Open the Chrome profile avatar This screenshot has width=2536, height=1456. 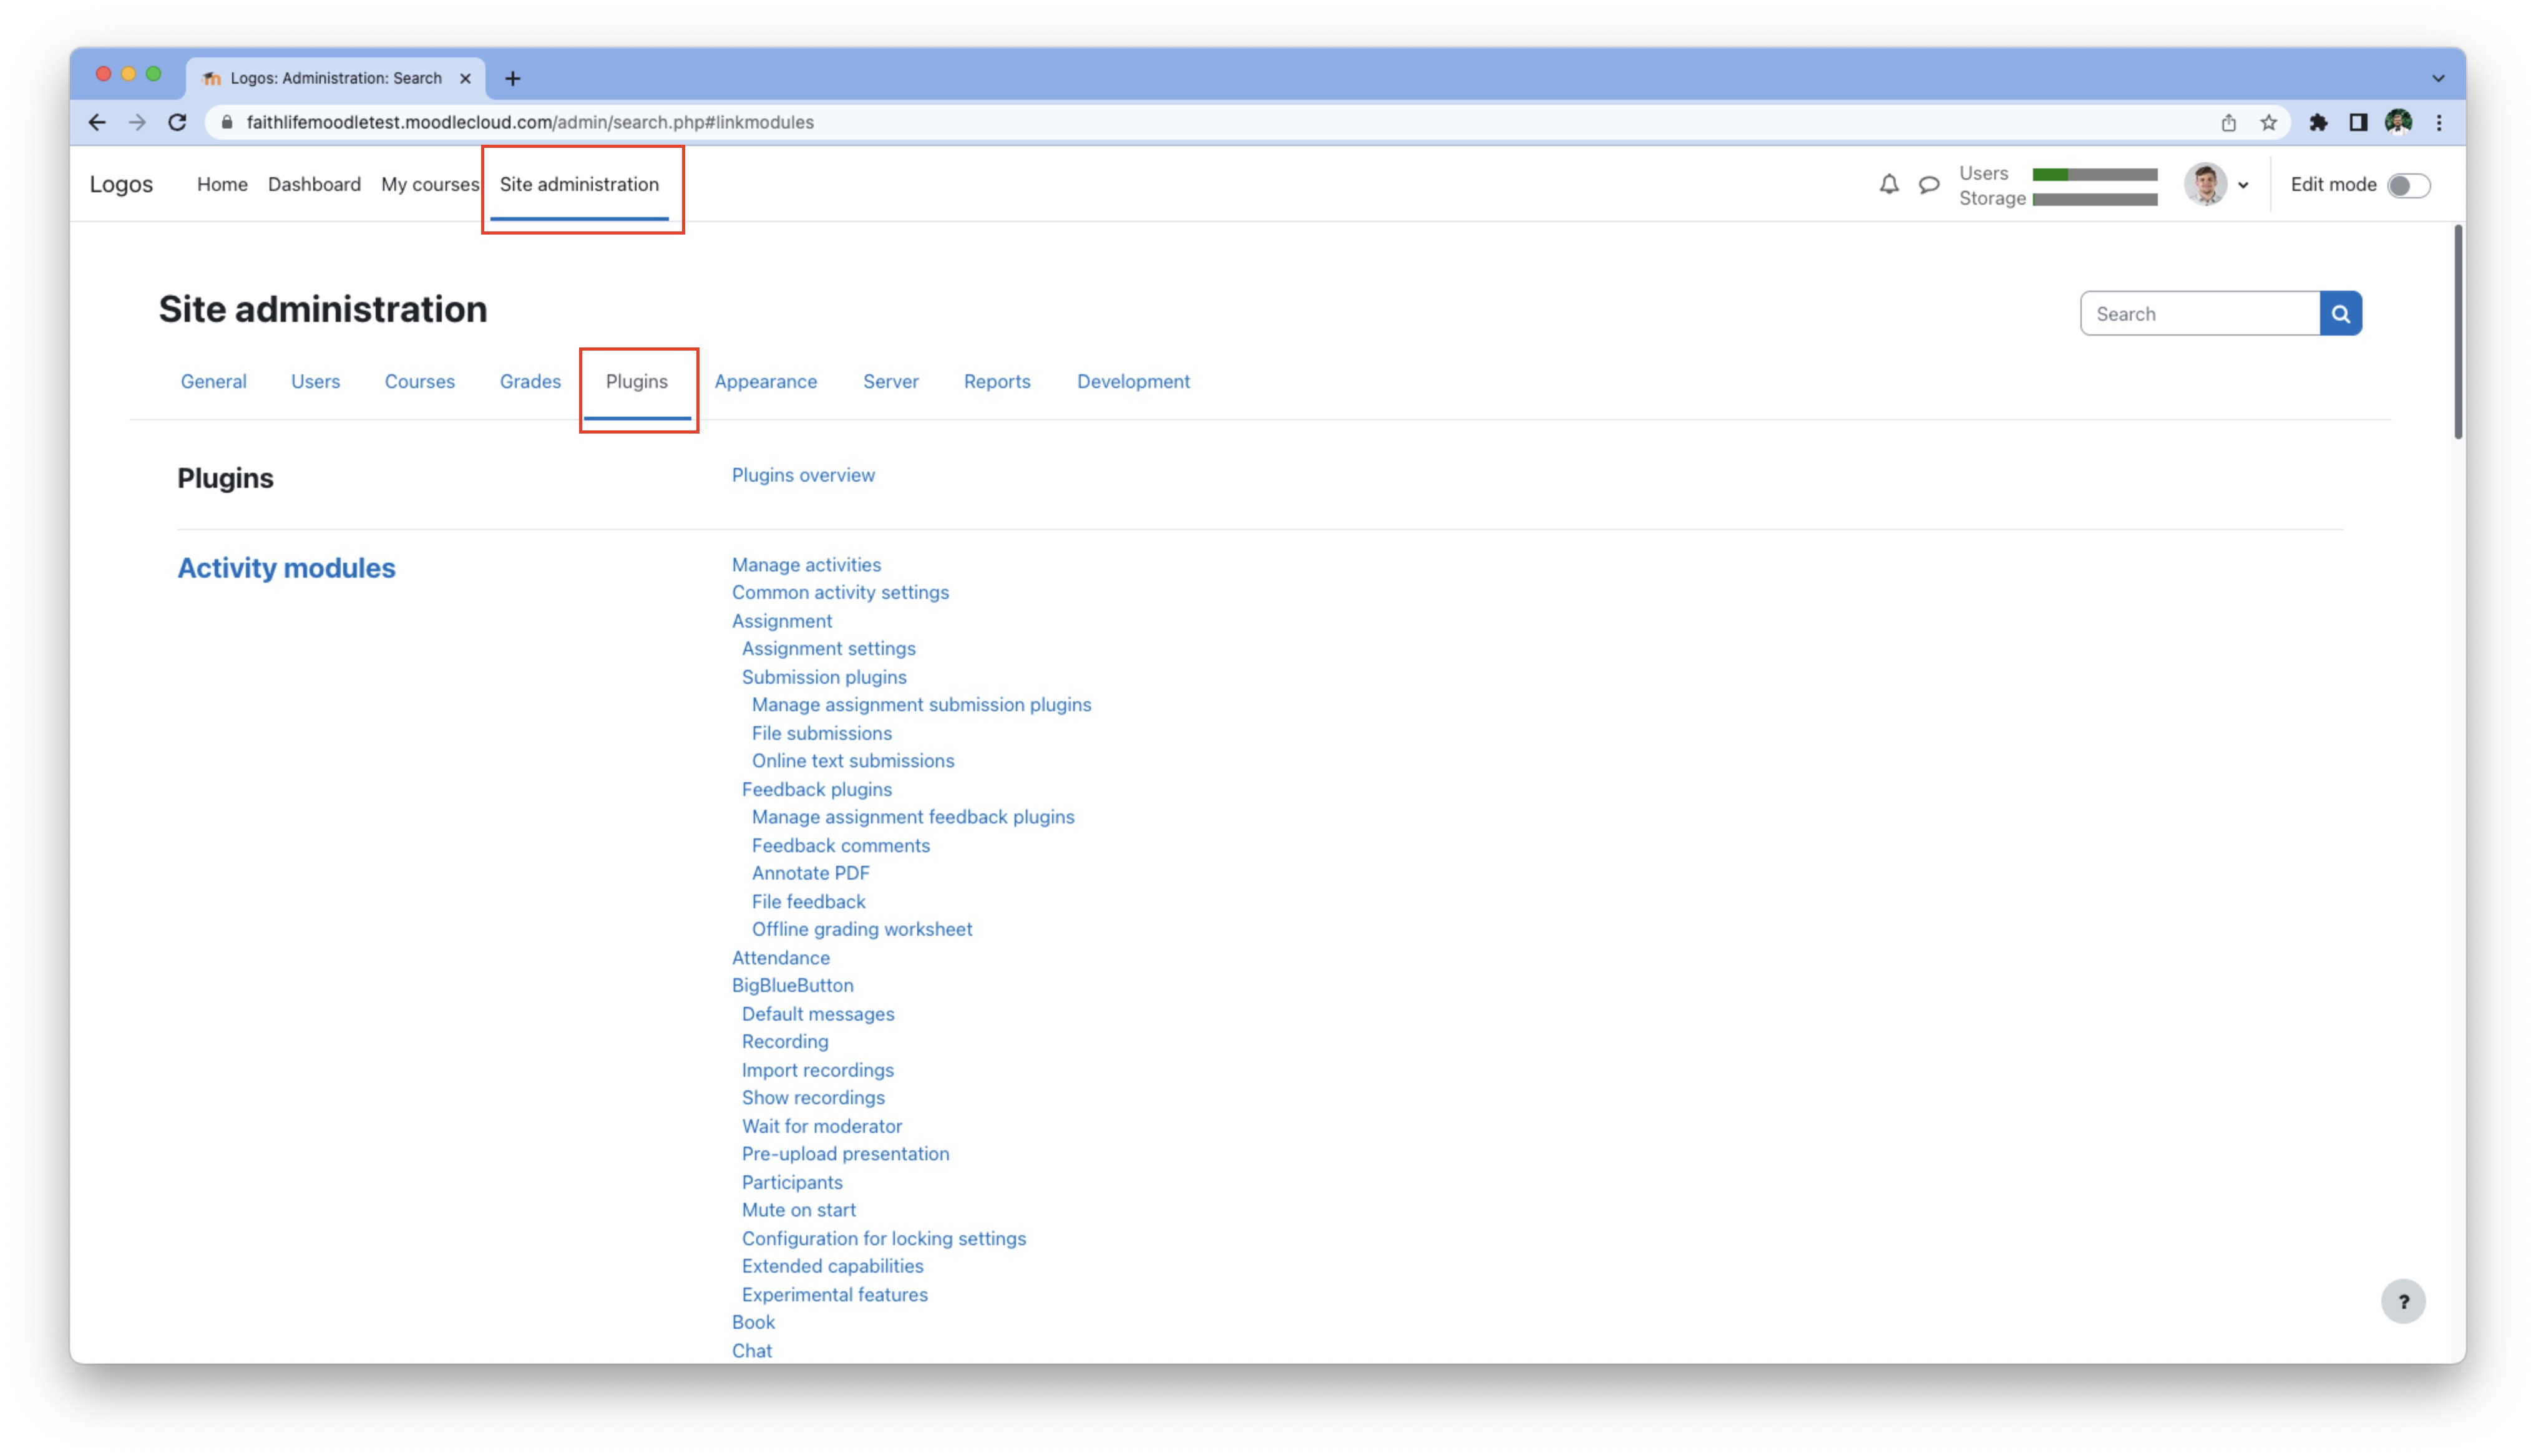[2399, 122]
